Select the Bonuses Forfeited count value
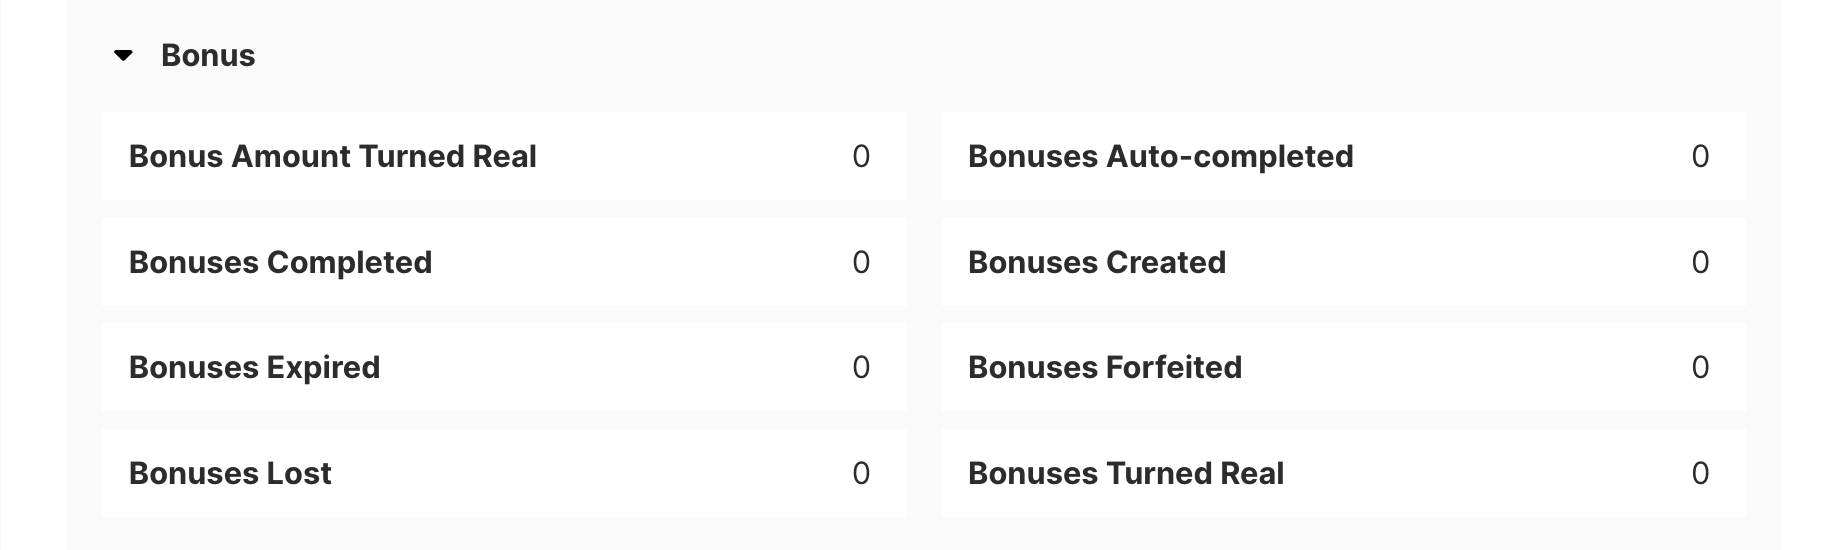 click(1700, 368)
